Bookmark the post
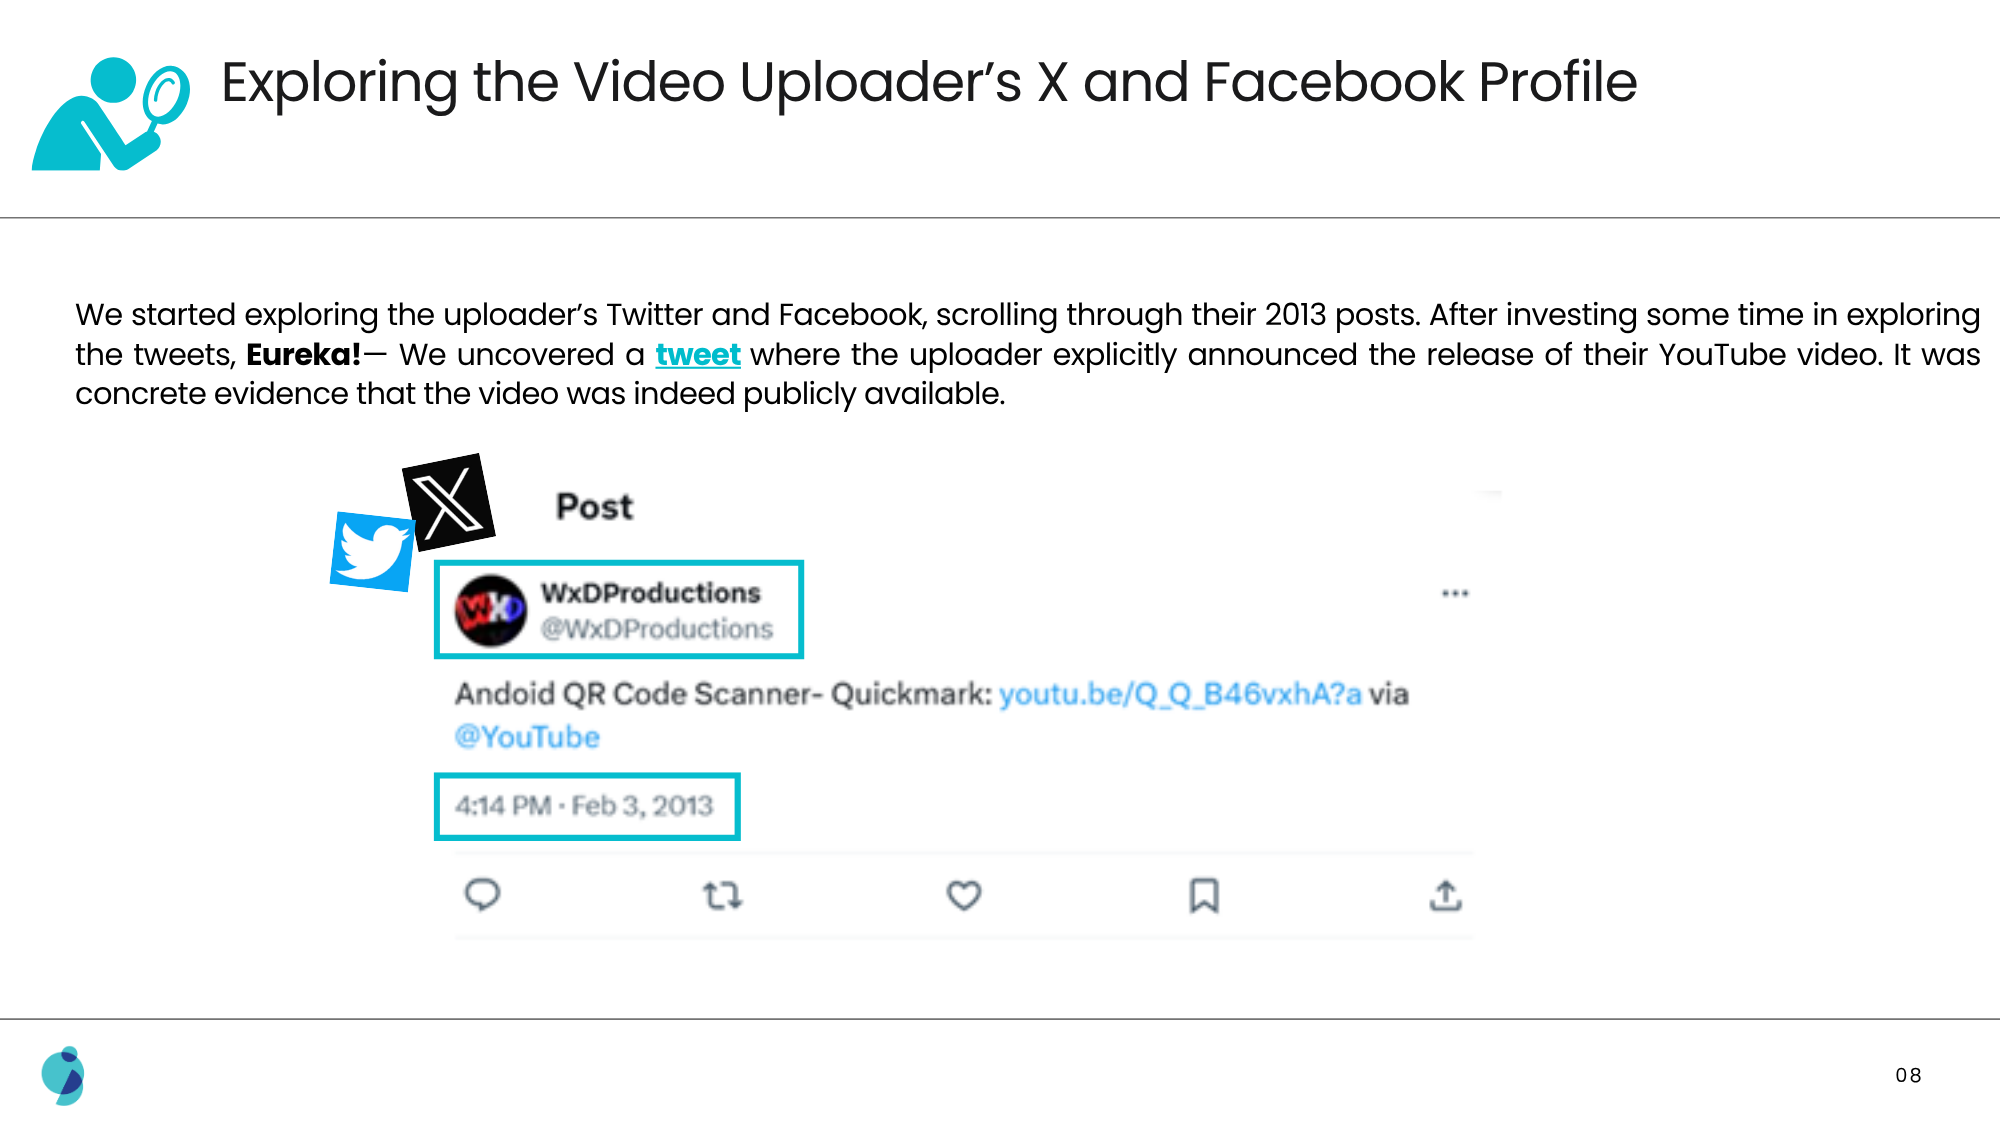Viewport: 2000px width, 1125px height. 1204,895
